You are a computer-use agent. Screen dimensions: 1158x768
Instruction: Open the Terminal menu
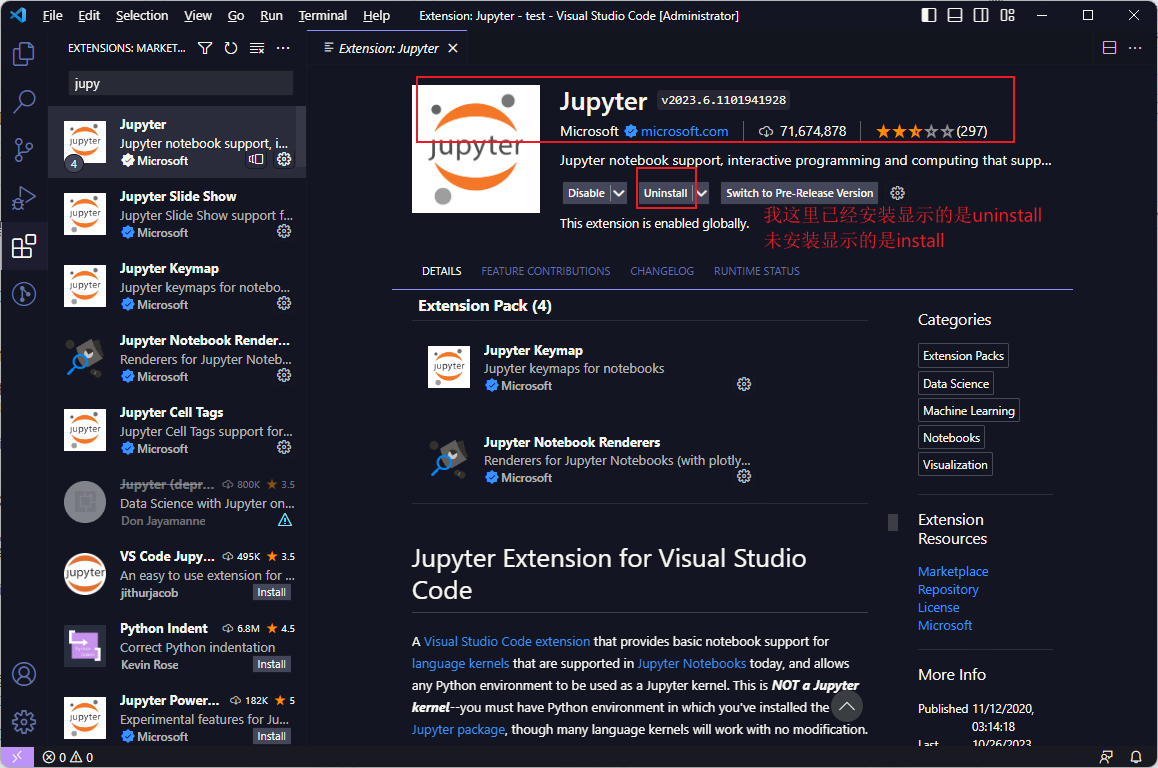coord(323,16)
